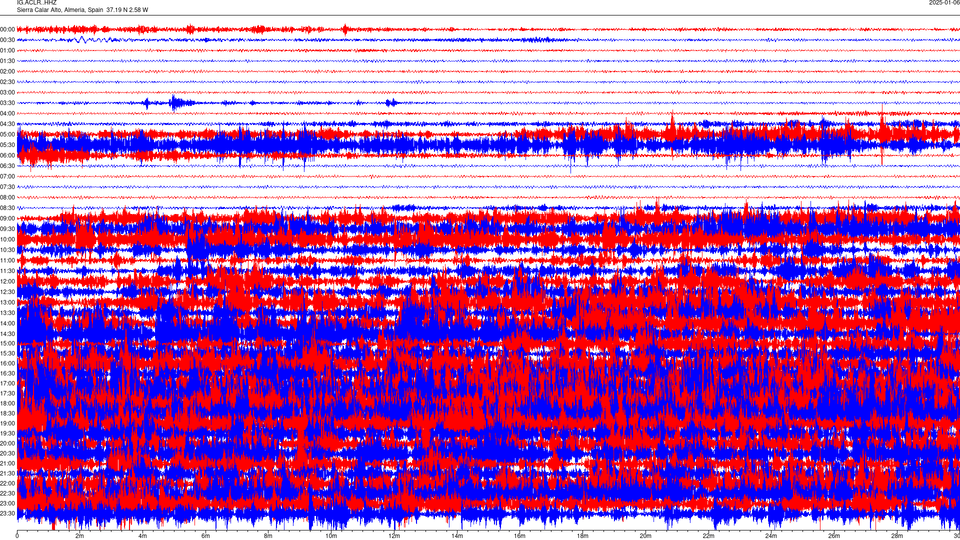Select the 17:00 time row label

tap(7, 384)
